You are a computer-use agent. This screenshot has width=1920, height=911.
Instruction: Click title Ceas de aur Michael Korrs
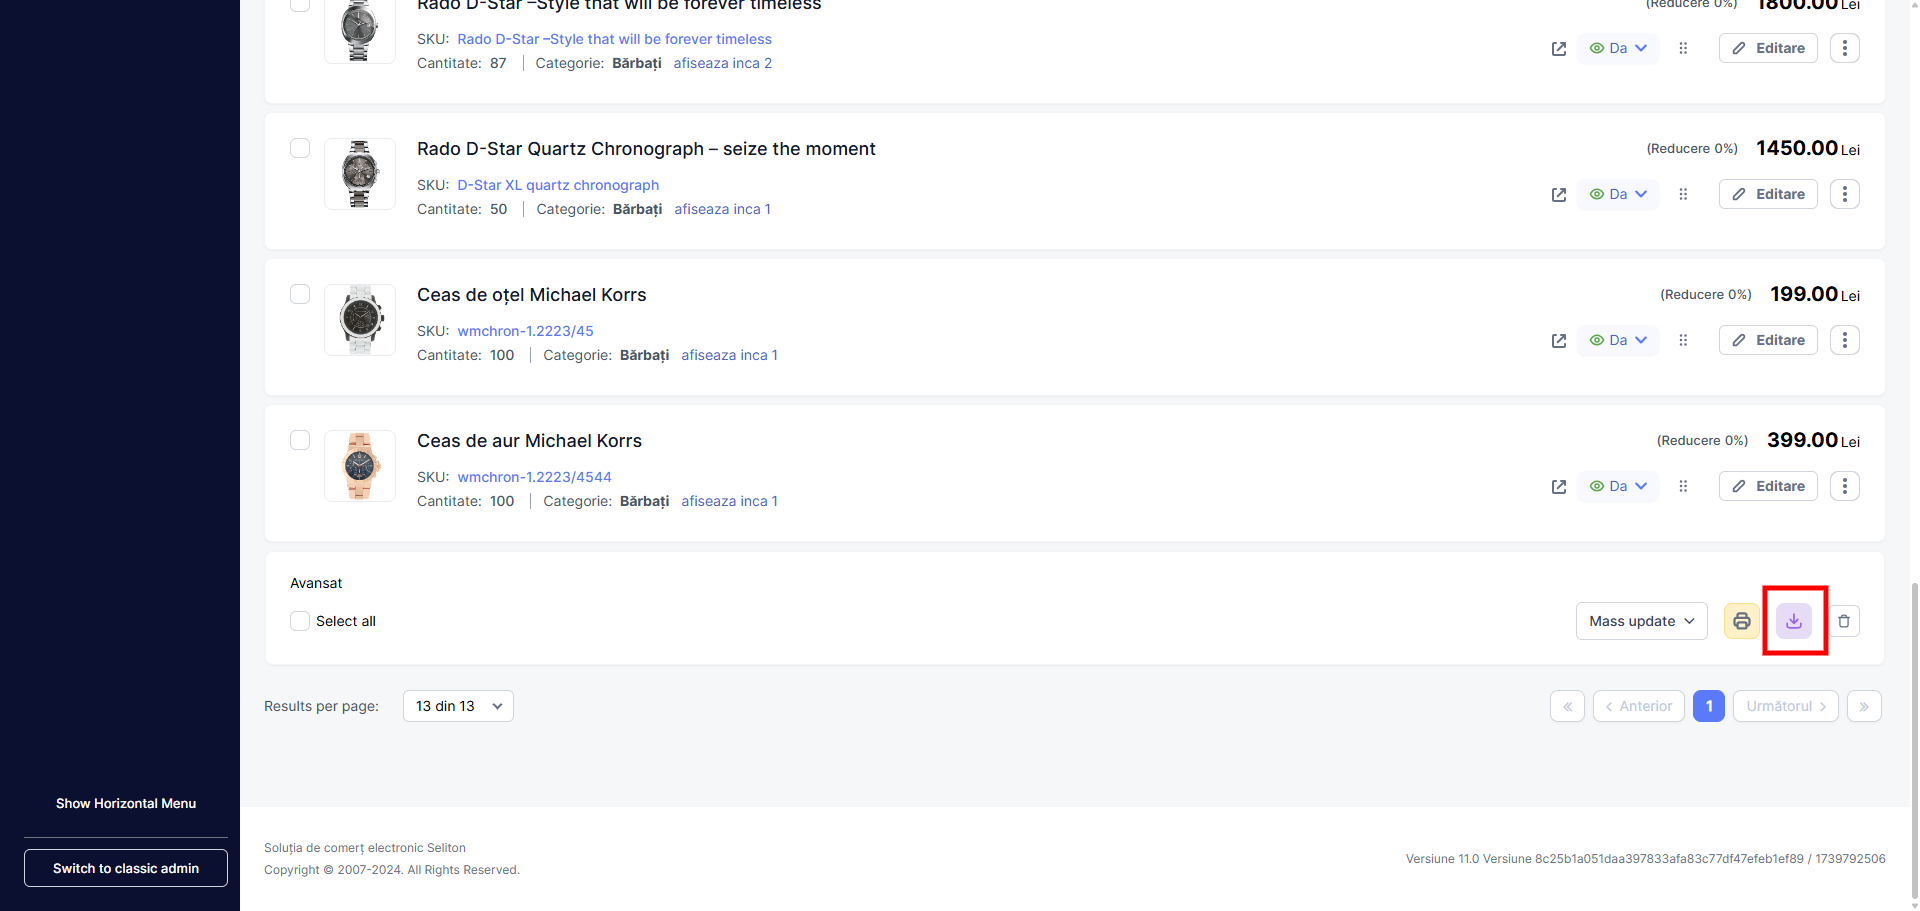pos(529,441)
